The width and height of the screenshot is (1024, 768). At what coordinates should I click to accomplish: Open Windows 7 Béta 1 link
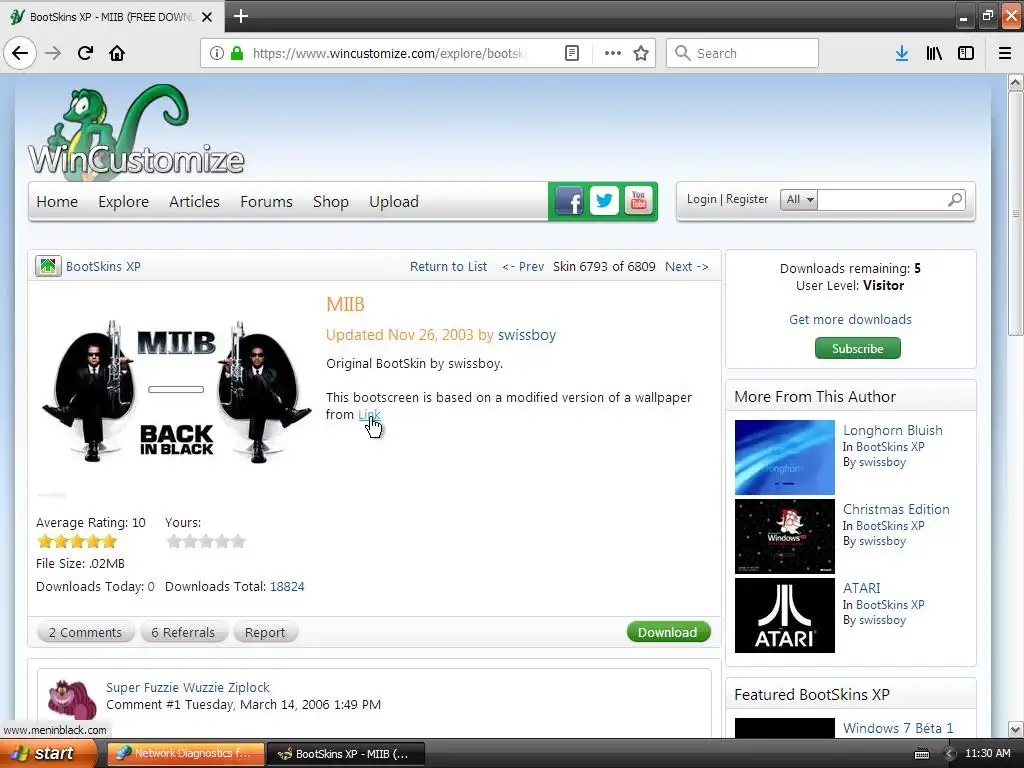click(898, 728)
